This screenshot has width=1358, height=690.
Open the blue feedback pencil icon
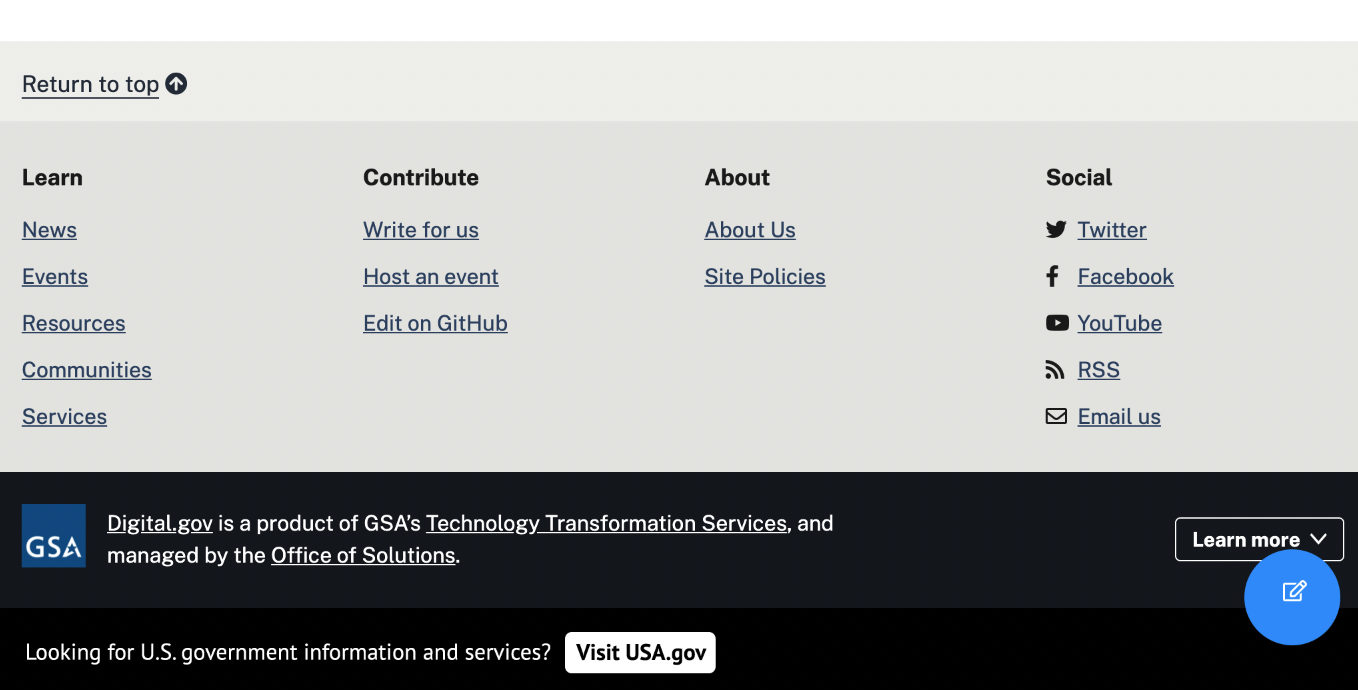[x=1292, y=597]
